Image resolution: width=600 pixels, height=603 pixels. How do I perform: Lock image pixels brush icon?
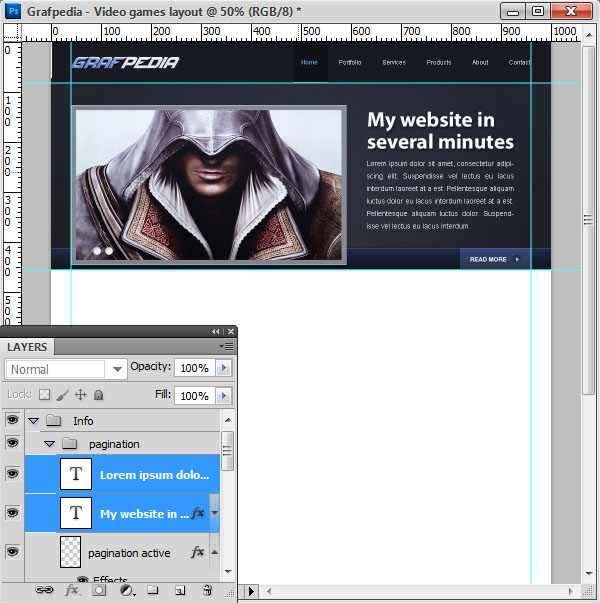point(62,395)
